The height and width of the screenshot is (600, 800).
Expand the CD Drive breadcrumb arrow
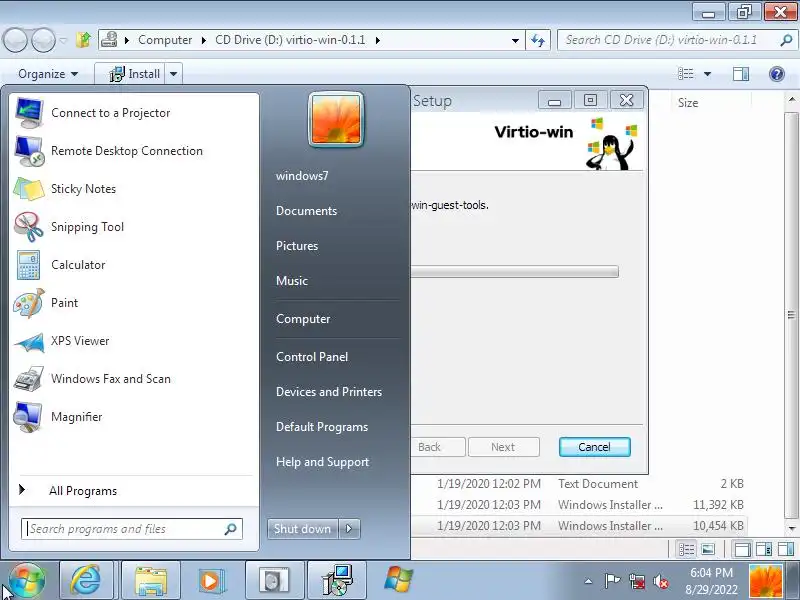click(378, 40)
